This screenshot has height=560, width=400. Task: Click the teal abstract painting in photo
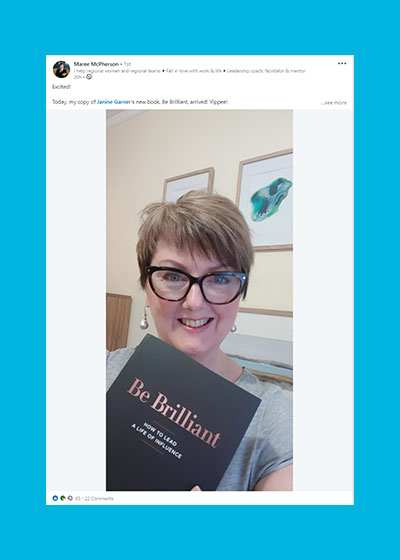click(271, 199)
